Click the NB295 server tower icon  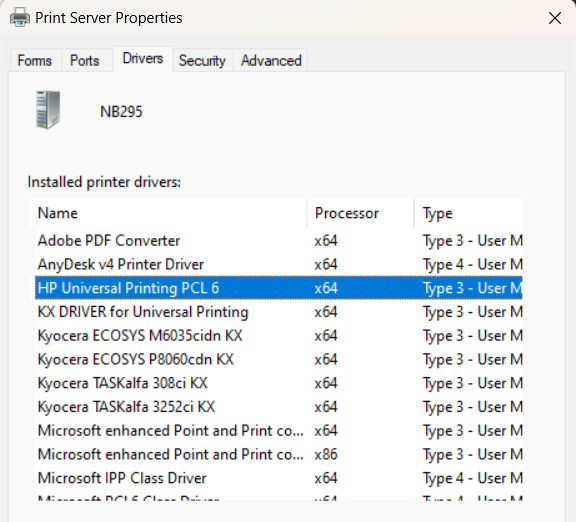(x=48, y=110)
